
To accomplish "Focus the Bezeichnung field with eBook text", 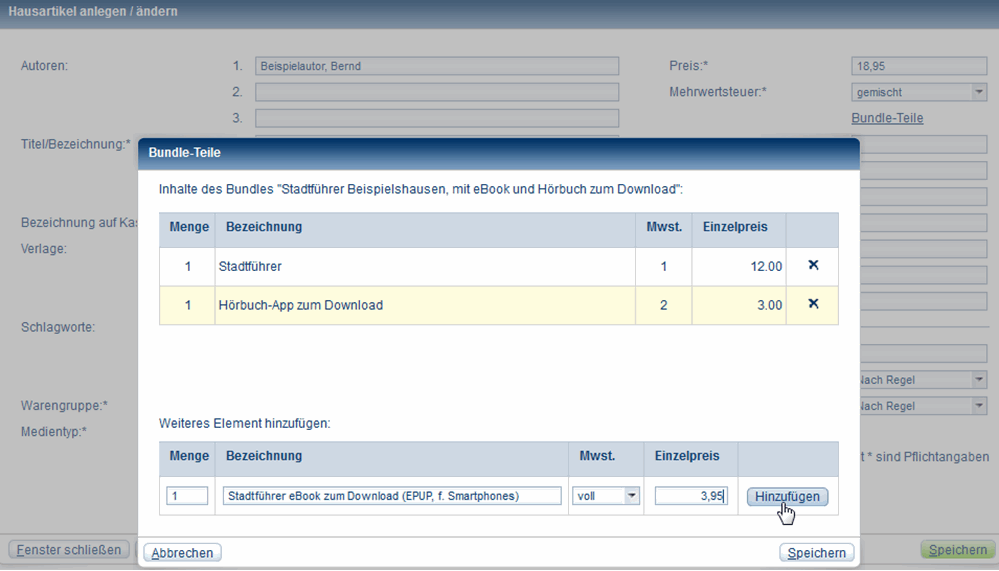I will tap(391, 495).
